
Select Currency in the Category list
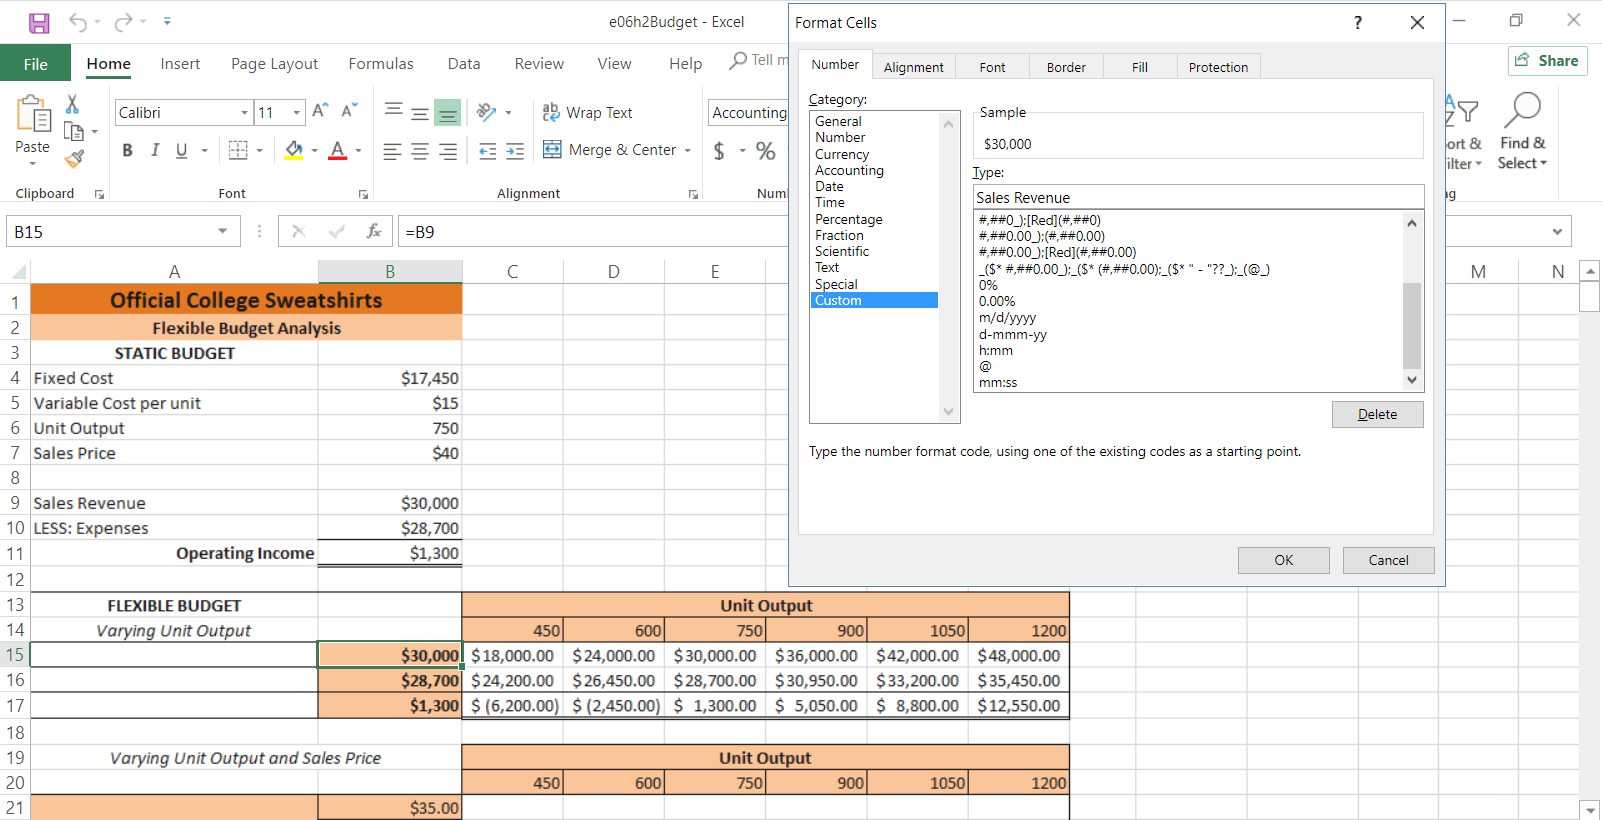(842, 154)
